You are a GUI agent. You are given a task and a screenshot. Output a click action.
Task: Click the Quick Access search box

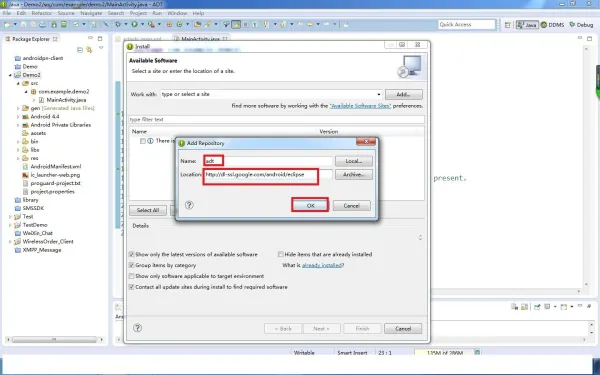[x=466, y=24]
